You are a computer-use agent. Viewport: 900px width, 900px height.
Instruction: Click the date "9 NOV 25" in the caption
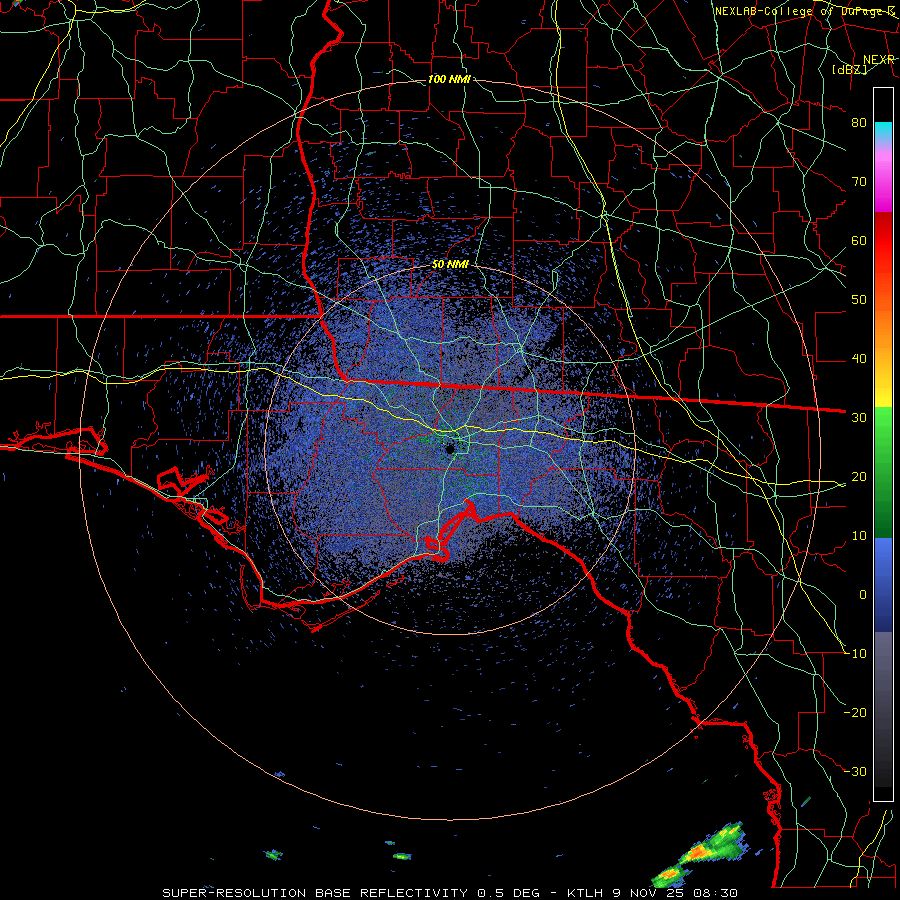point(649,893)
